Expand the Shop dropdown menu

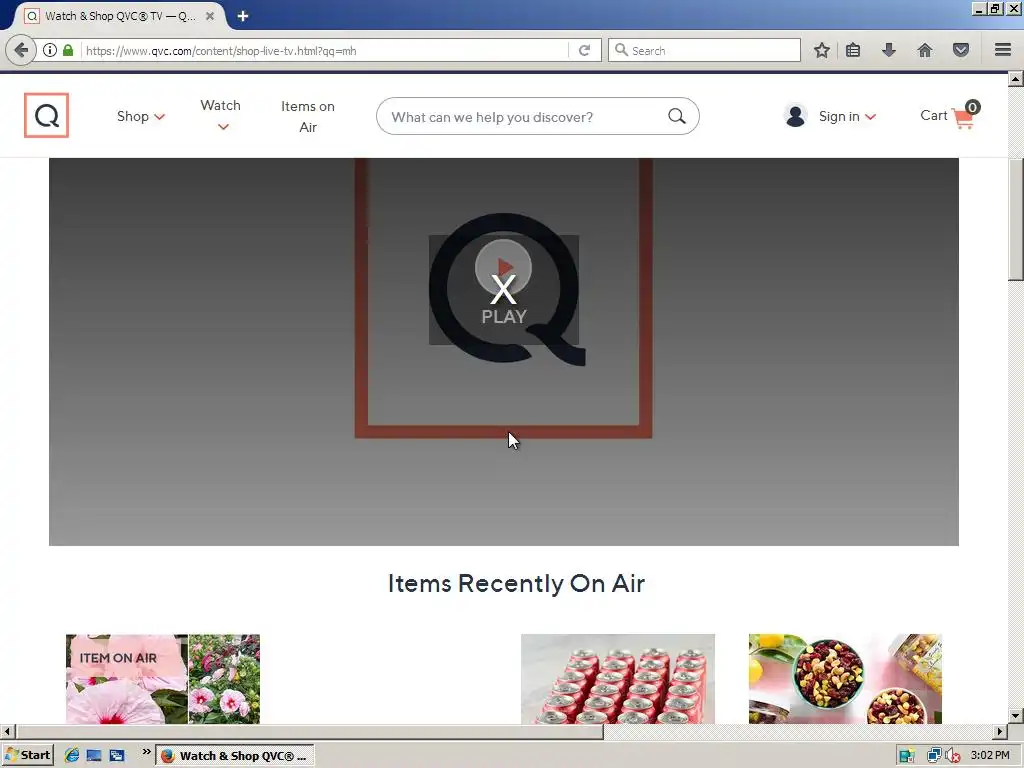pos(141,116)
